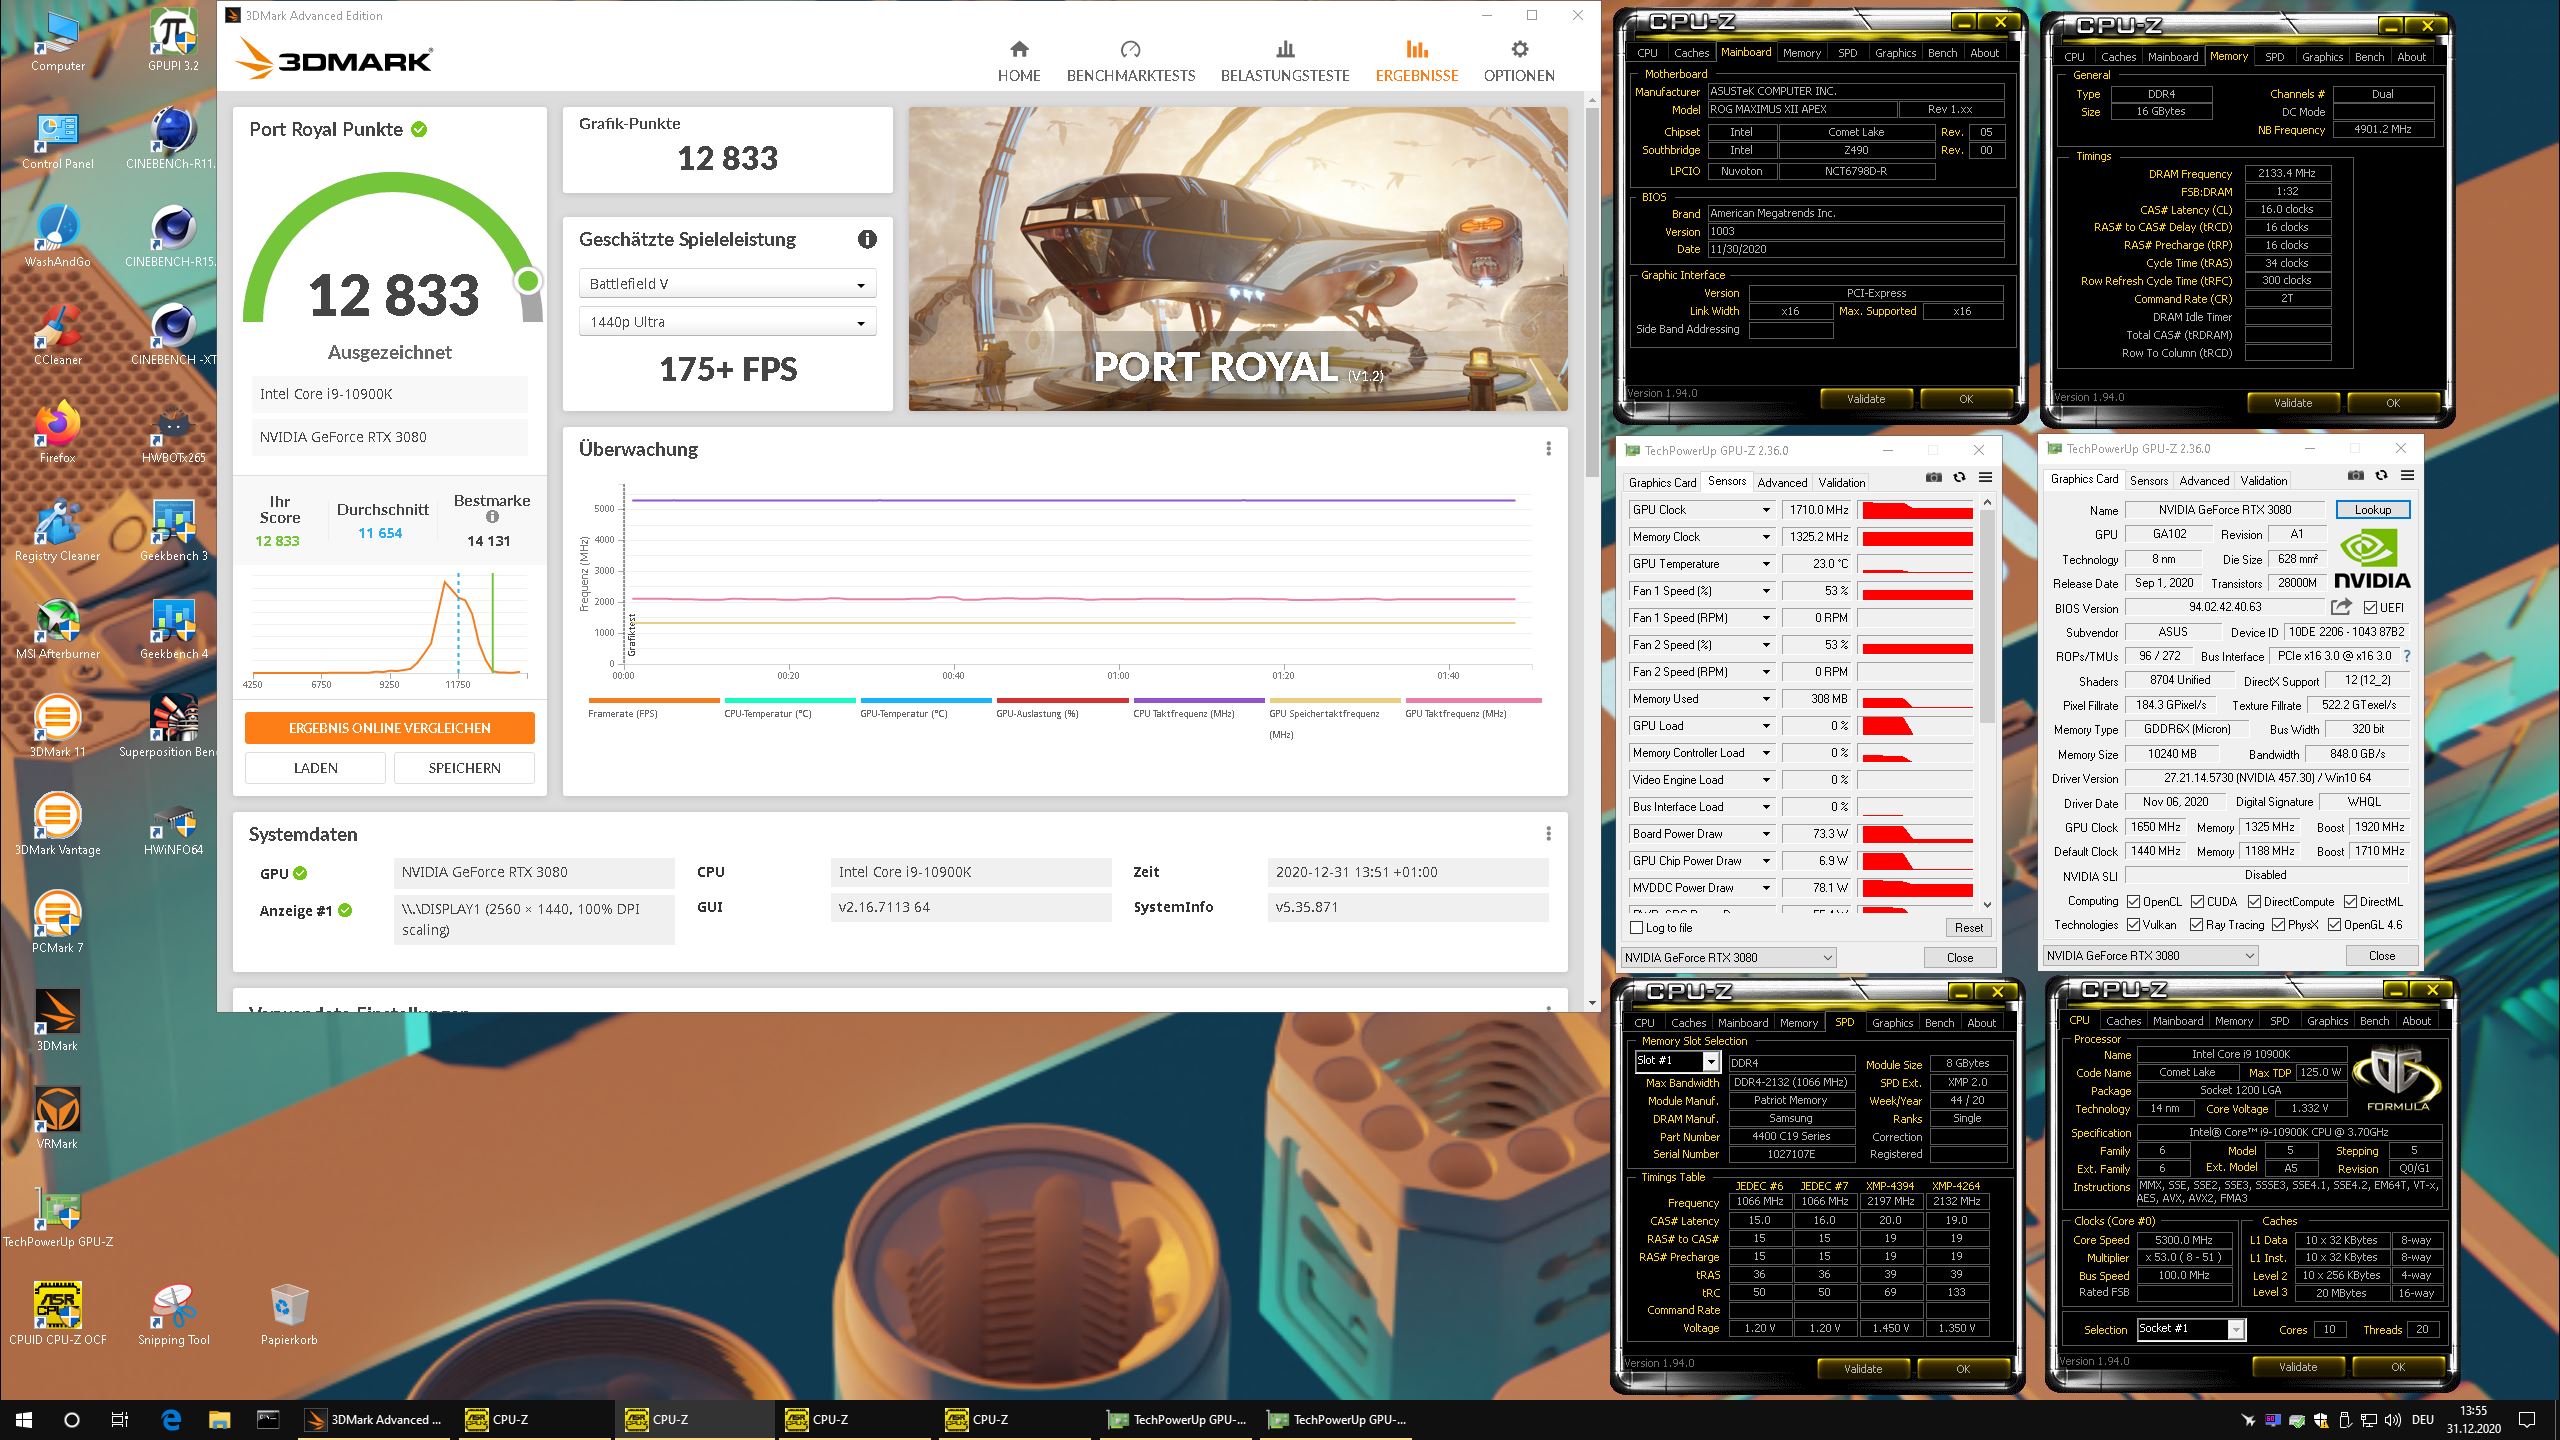
Task: Switch to Sensors tab in right GPU-Z window
Action: click(2148, 480)
